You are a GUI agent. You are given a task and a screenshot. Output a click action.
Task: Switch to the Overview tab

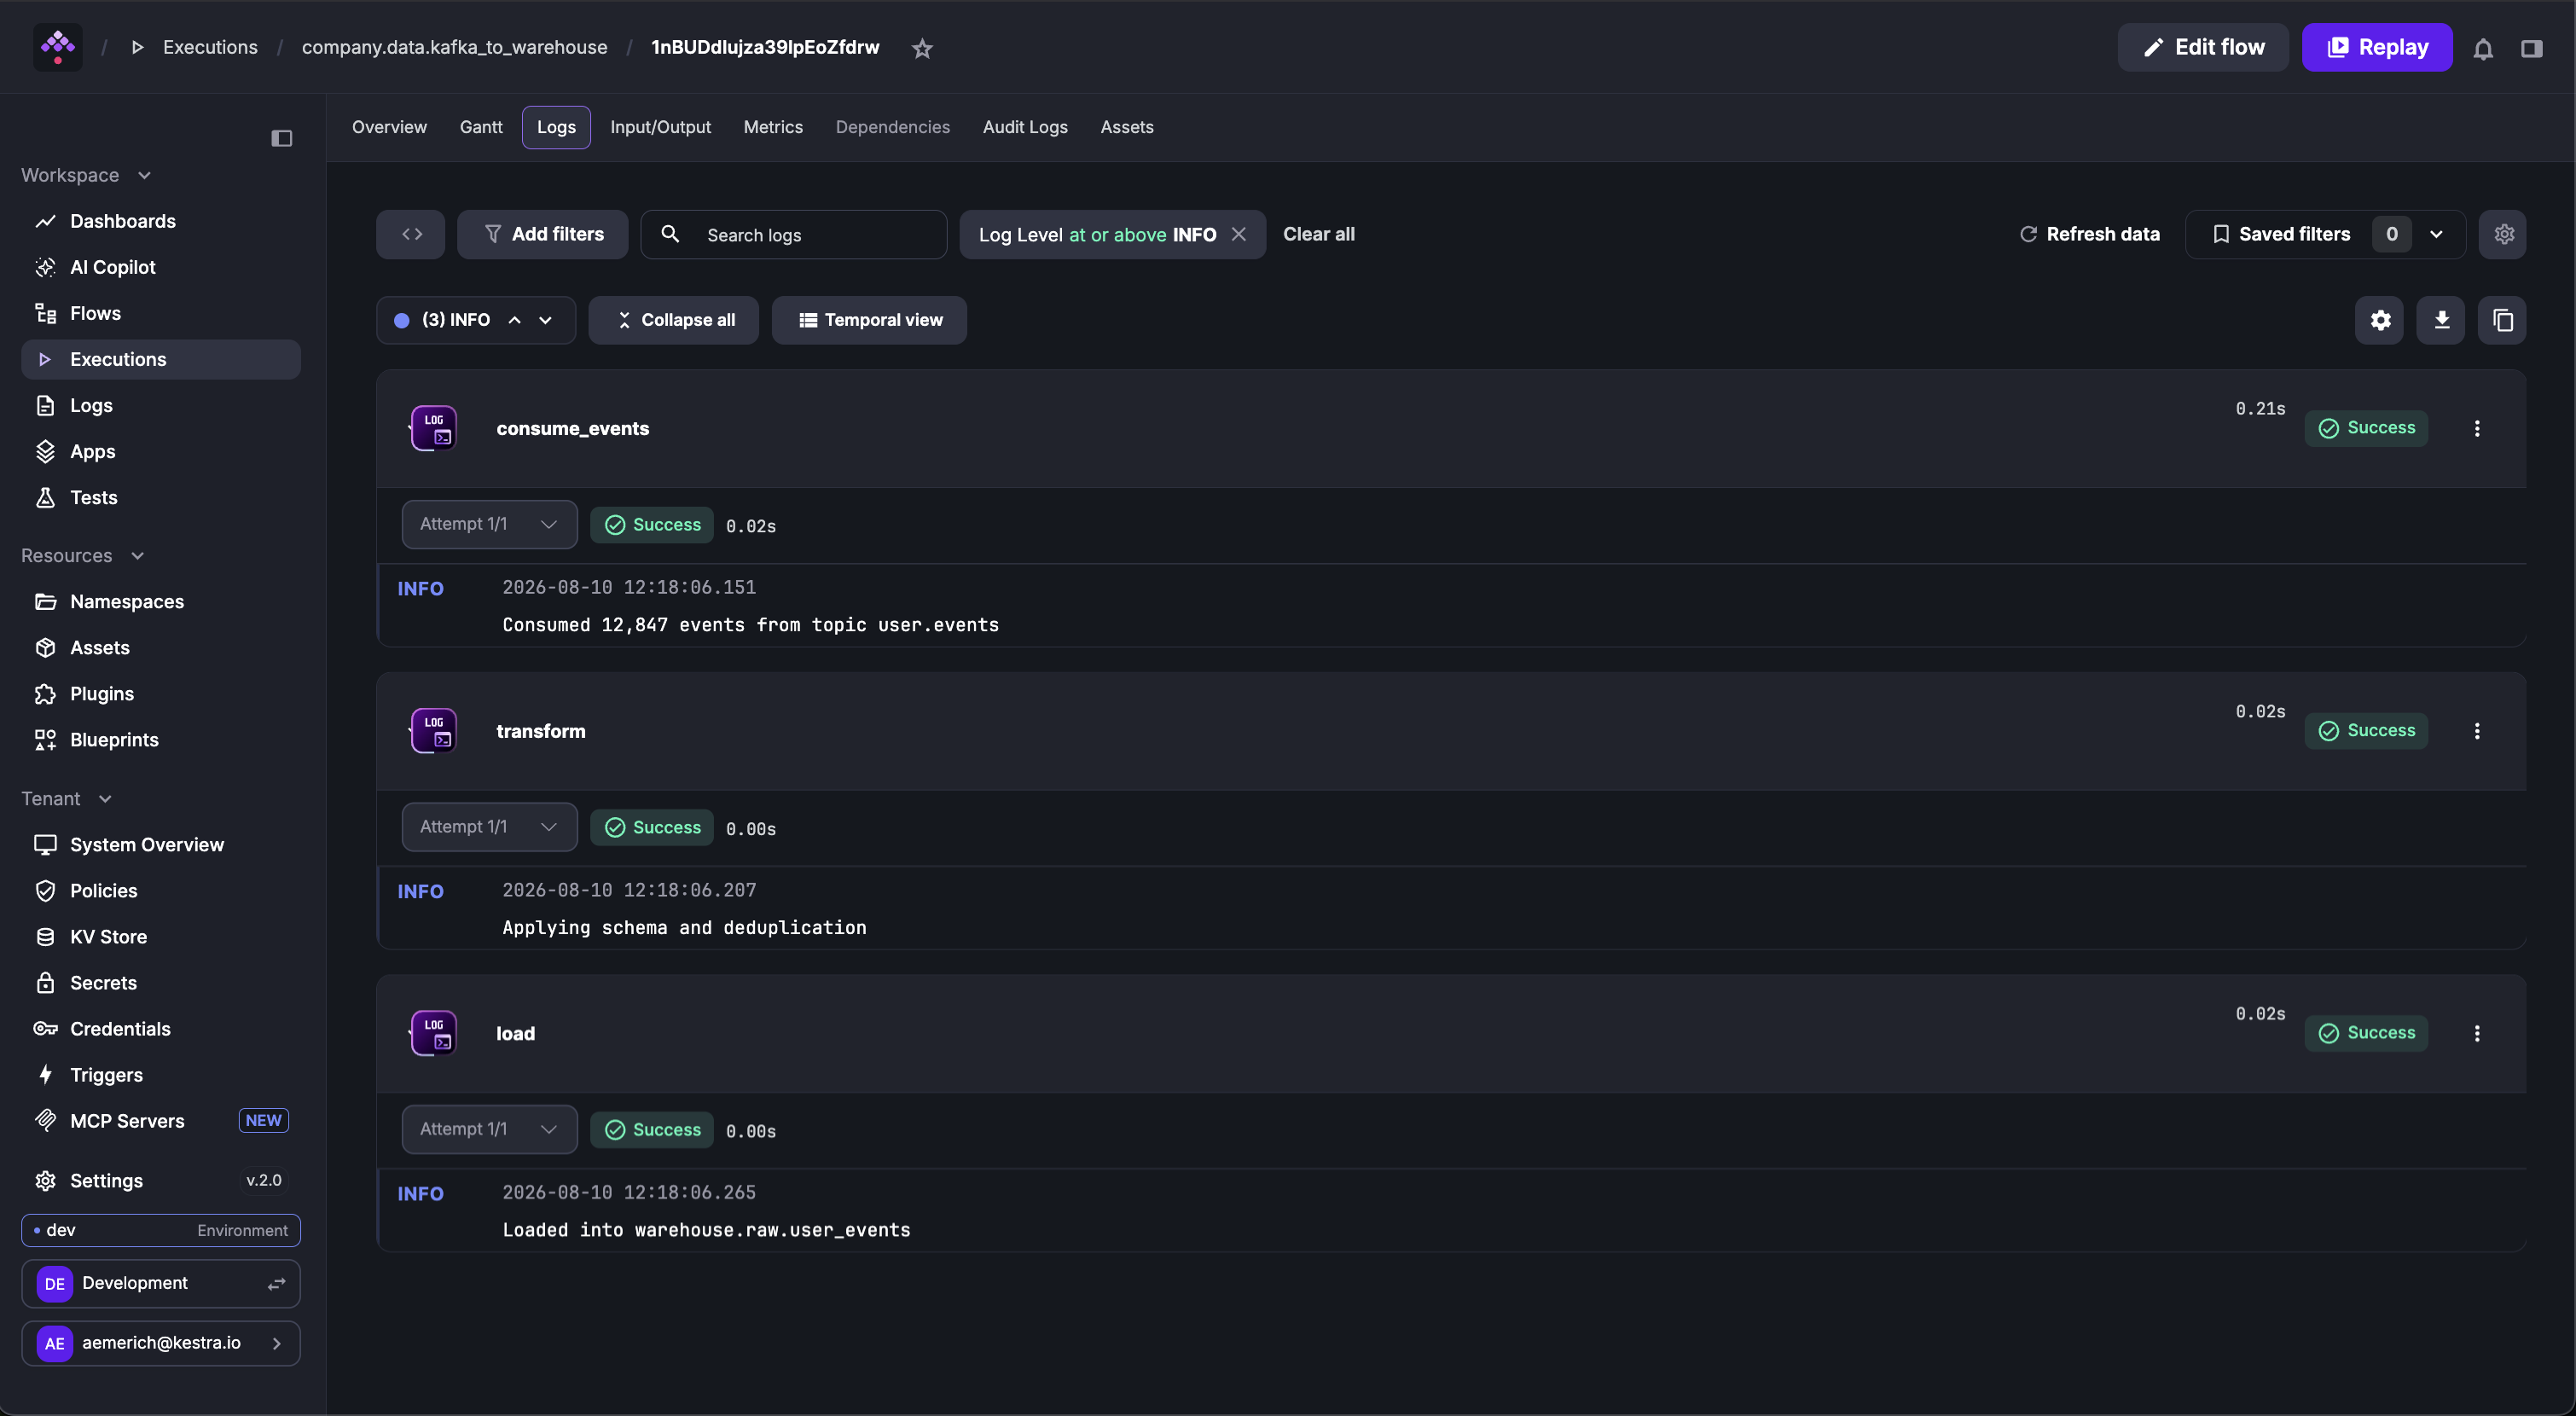389,127
